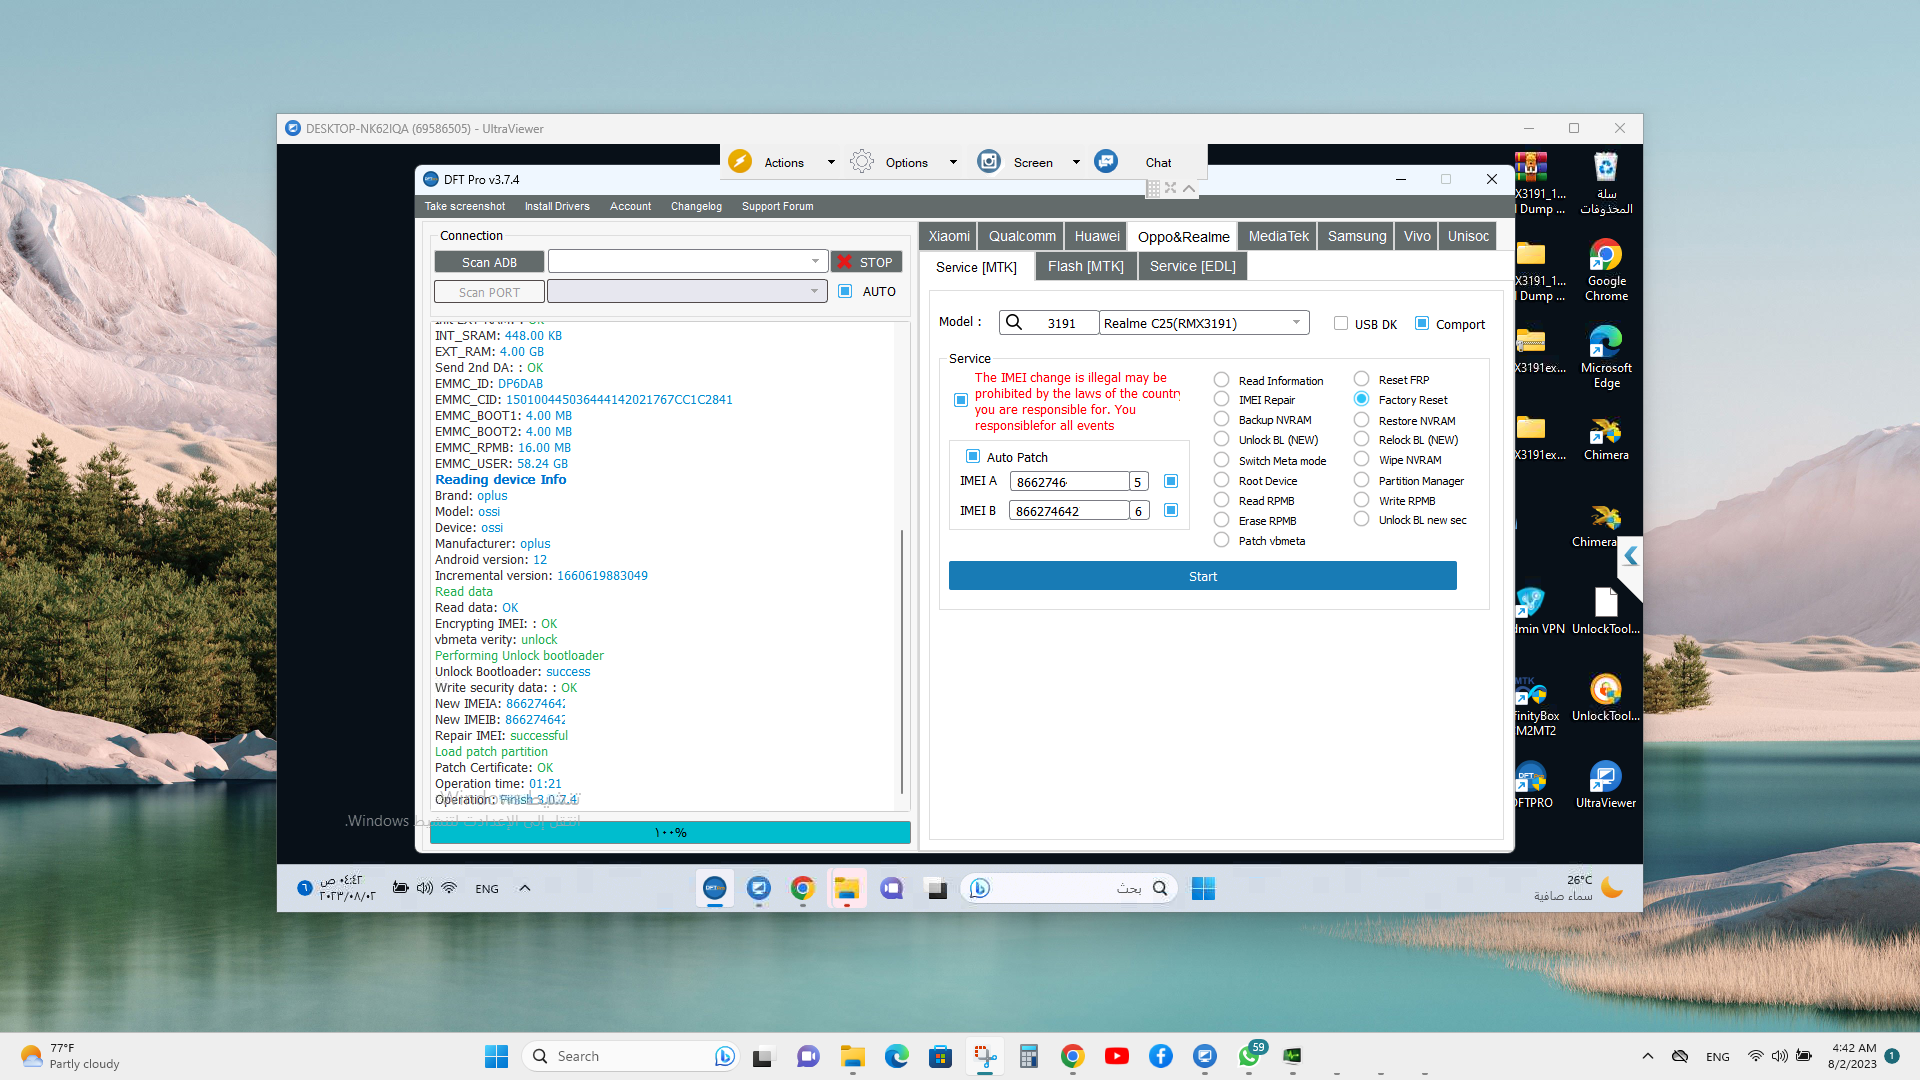Toggle the IMEI change warning checkbox
Viewport: 1920px width, 1080px height.
point(961,400)
